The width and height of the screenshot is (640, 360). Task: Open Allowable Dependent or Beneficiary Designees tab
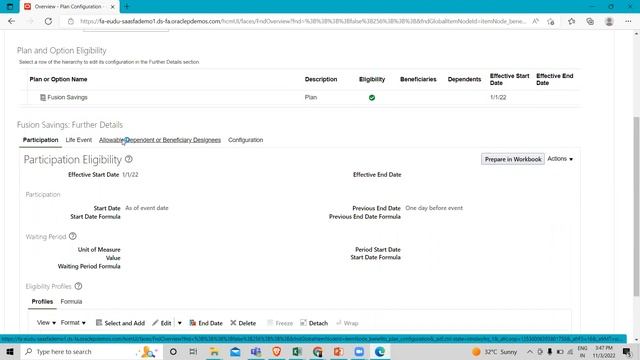click(x=160, y=140)
